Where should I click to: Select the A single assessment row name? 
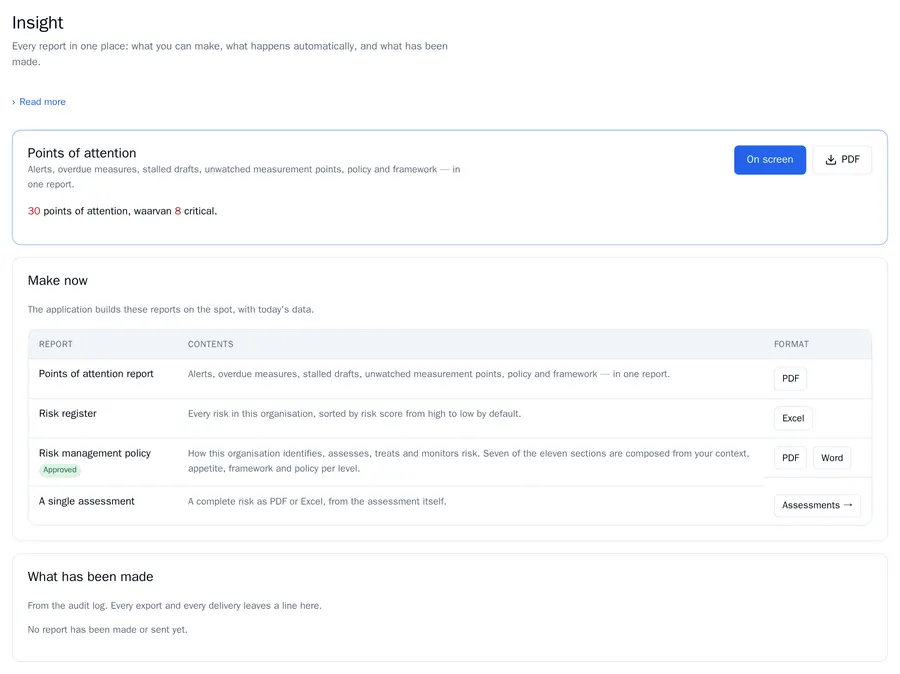[x=87, y=501]
